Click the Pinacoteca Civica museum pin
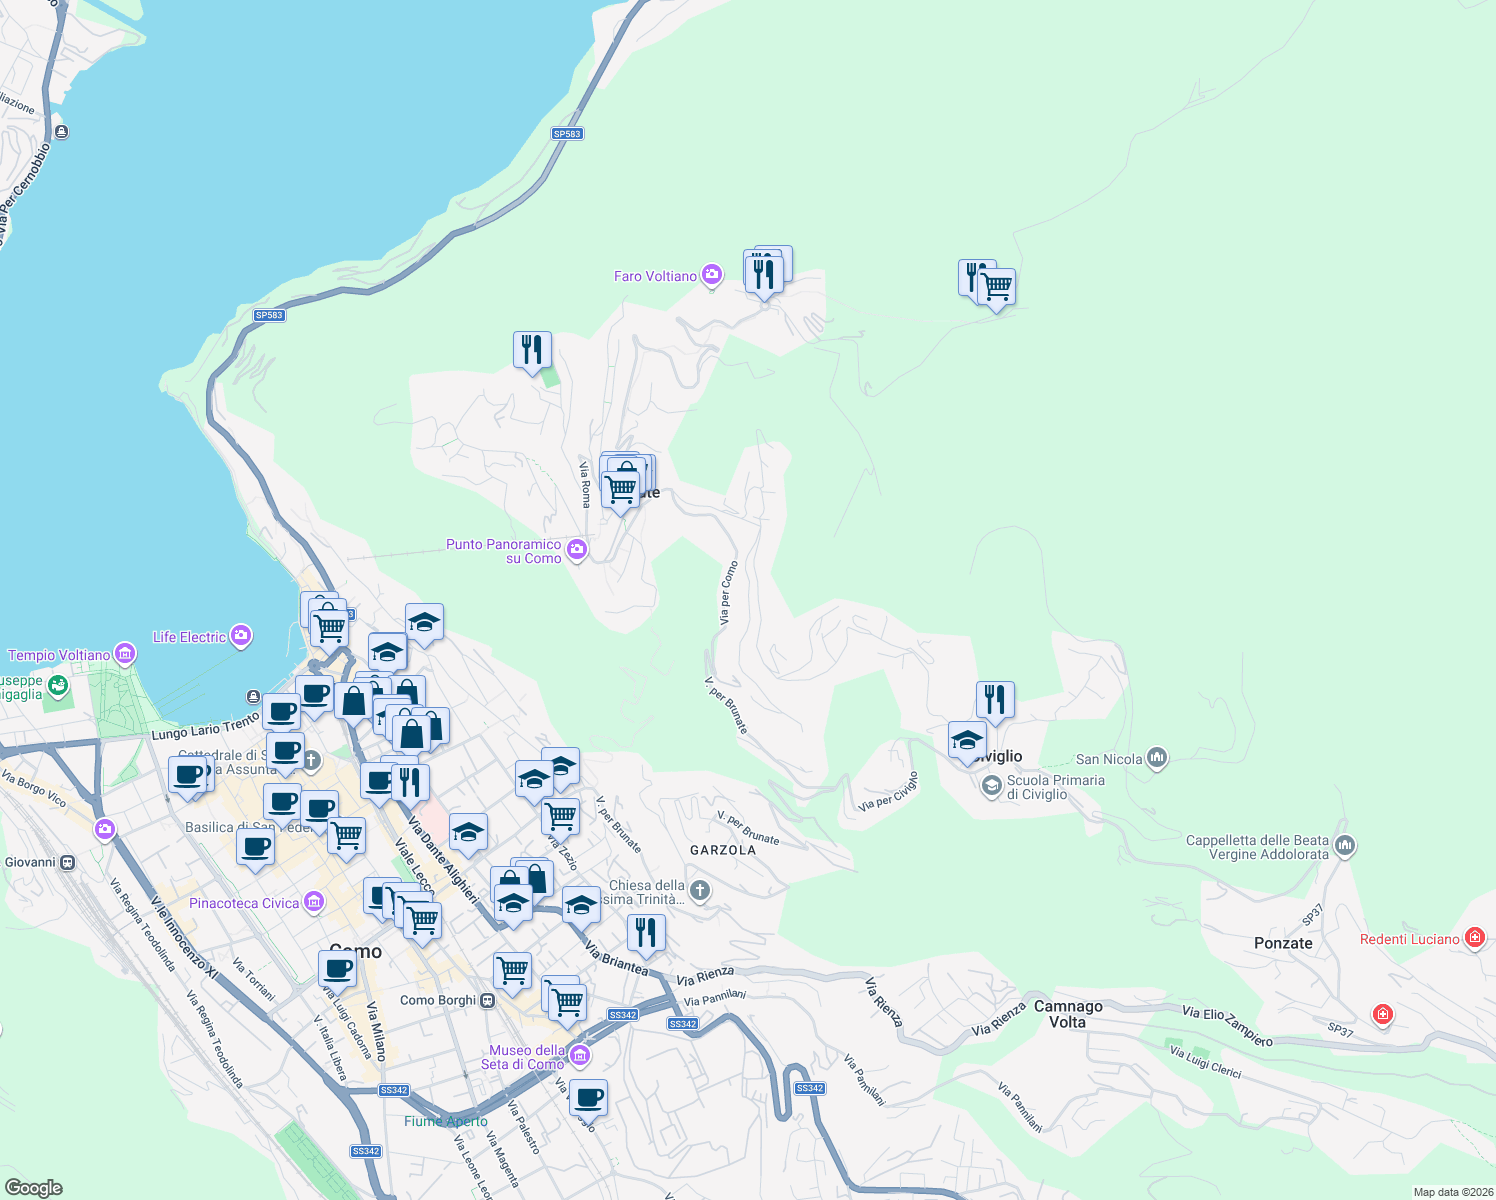 pos(313,902)
